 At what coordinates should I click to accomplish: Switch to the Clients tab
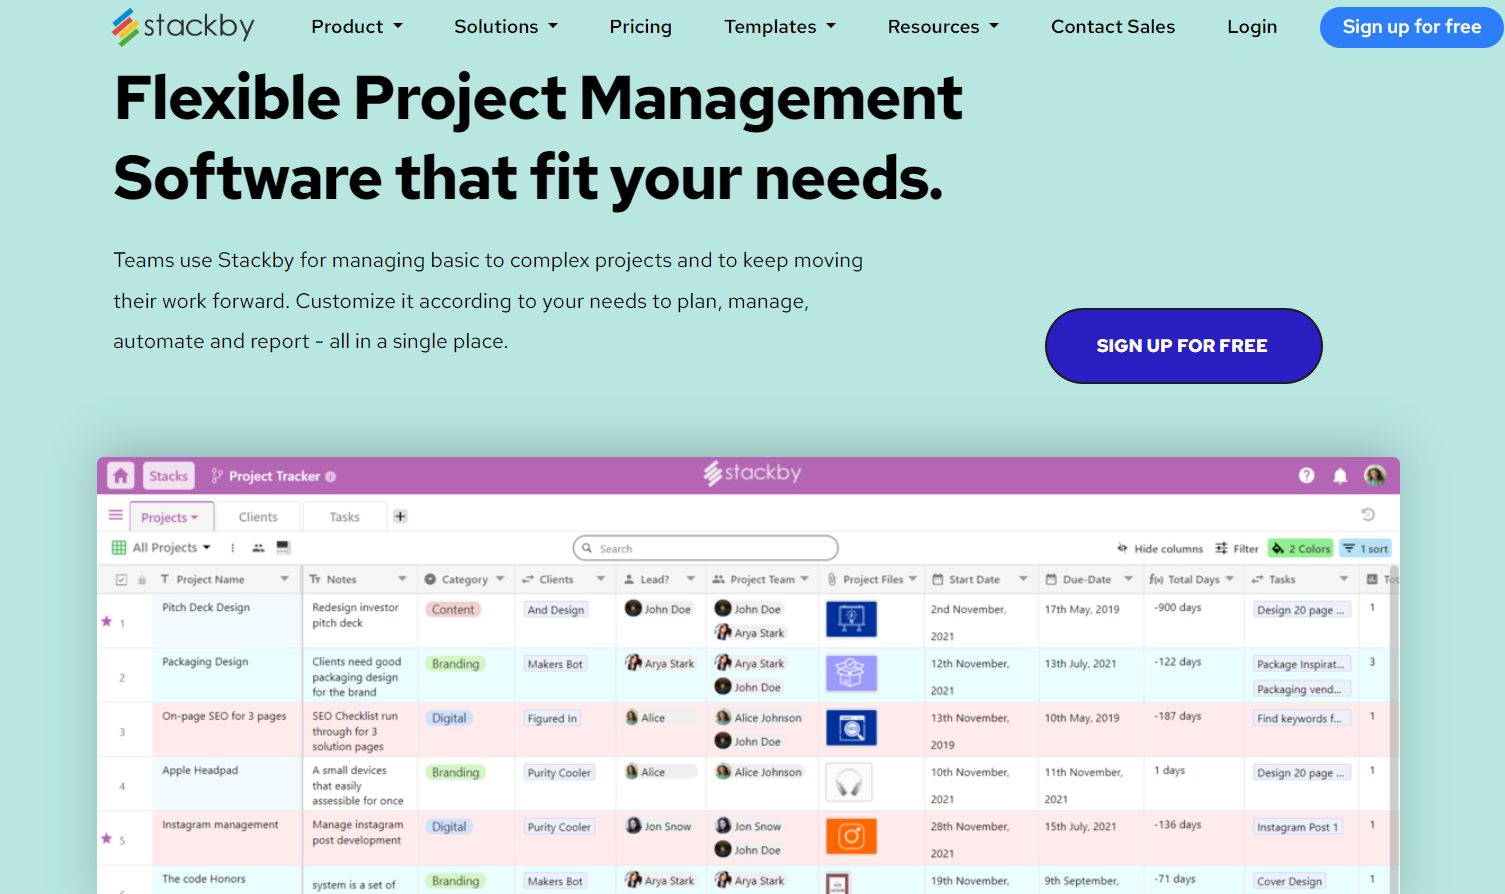258,516
